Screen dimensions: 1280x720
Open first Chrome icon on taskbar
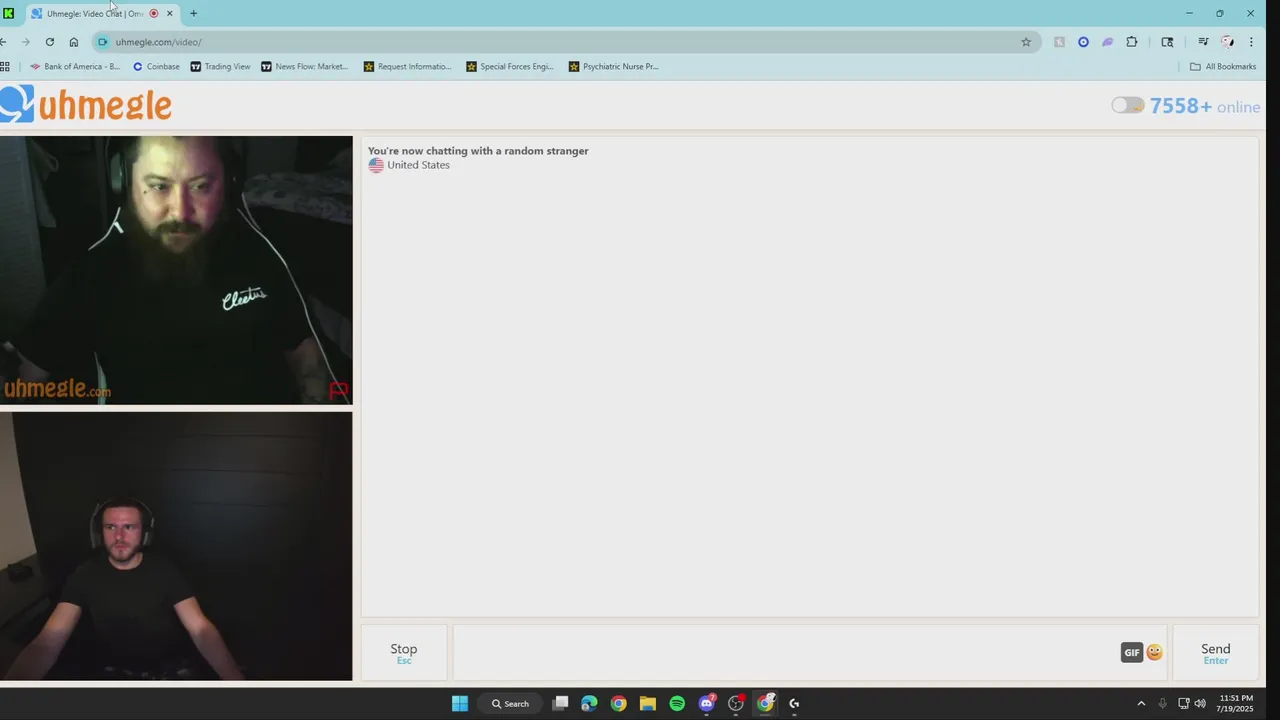pyautogui.click(x=619, y=704)
